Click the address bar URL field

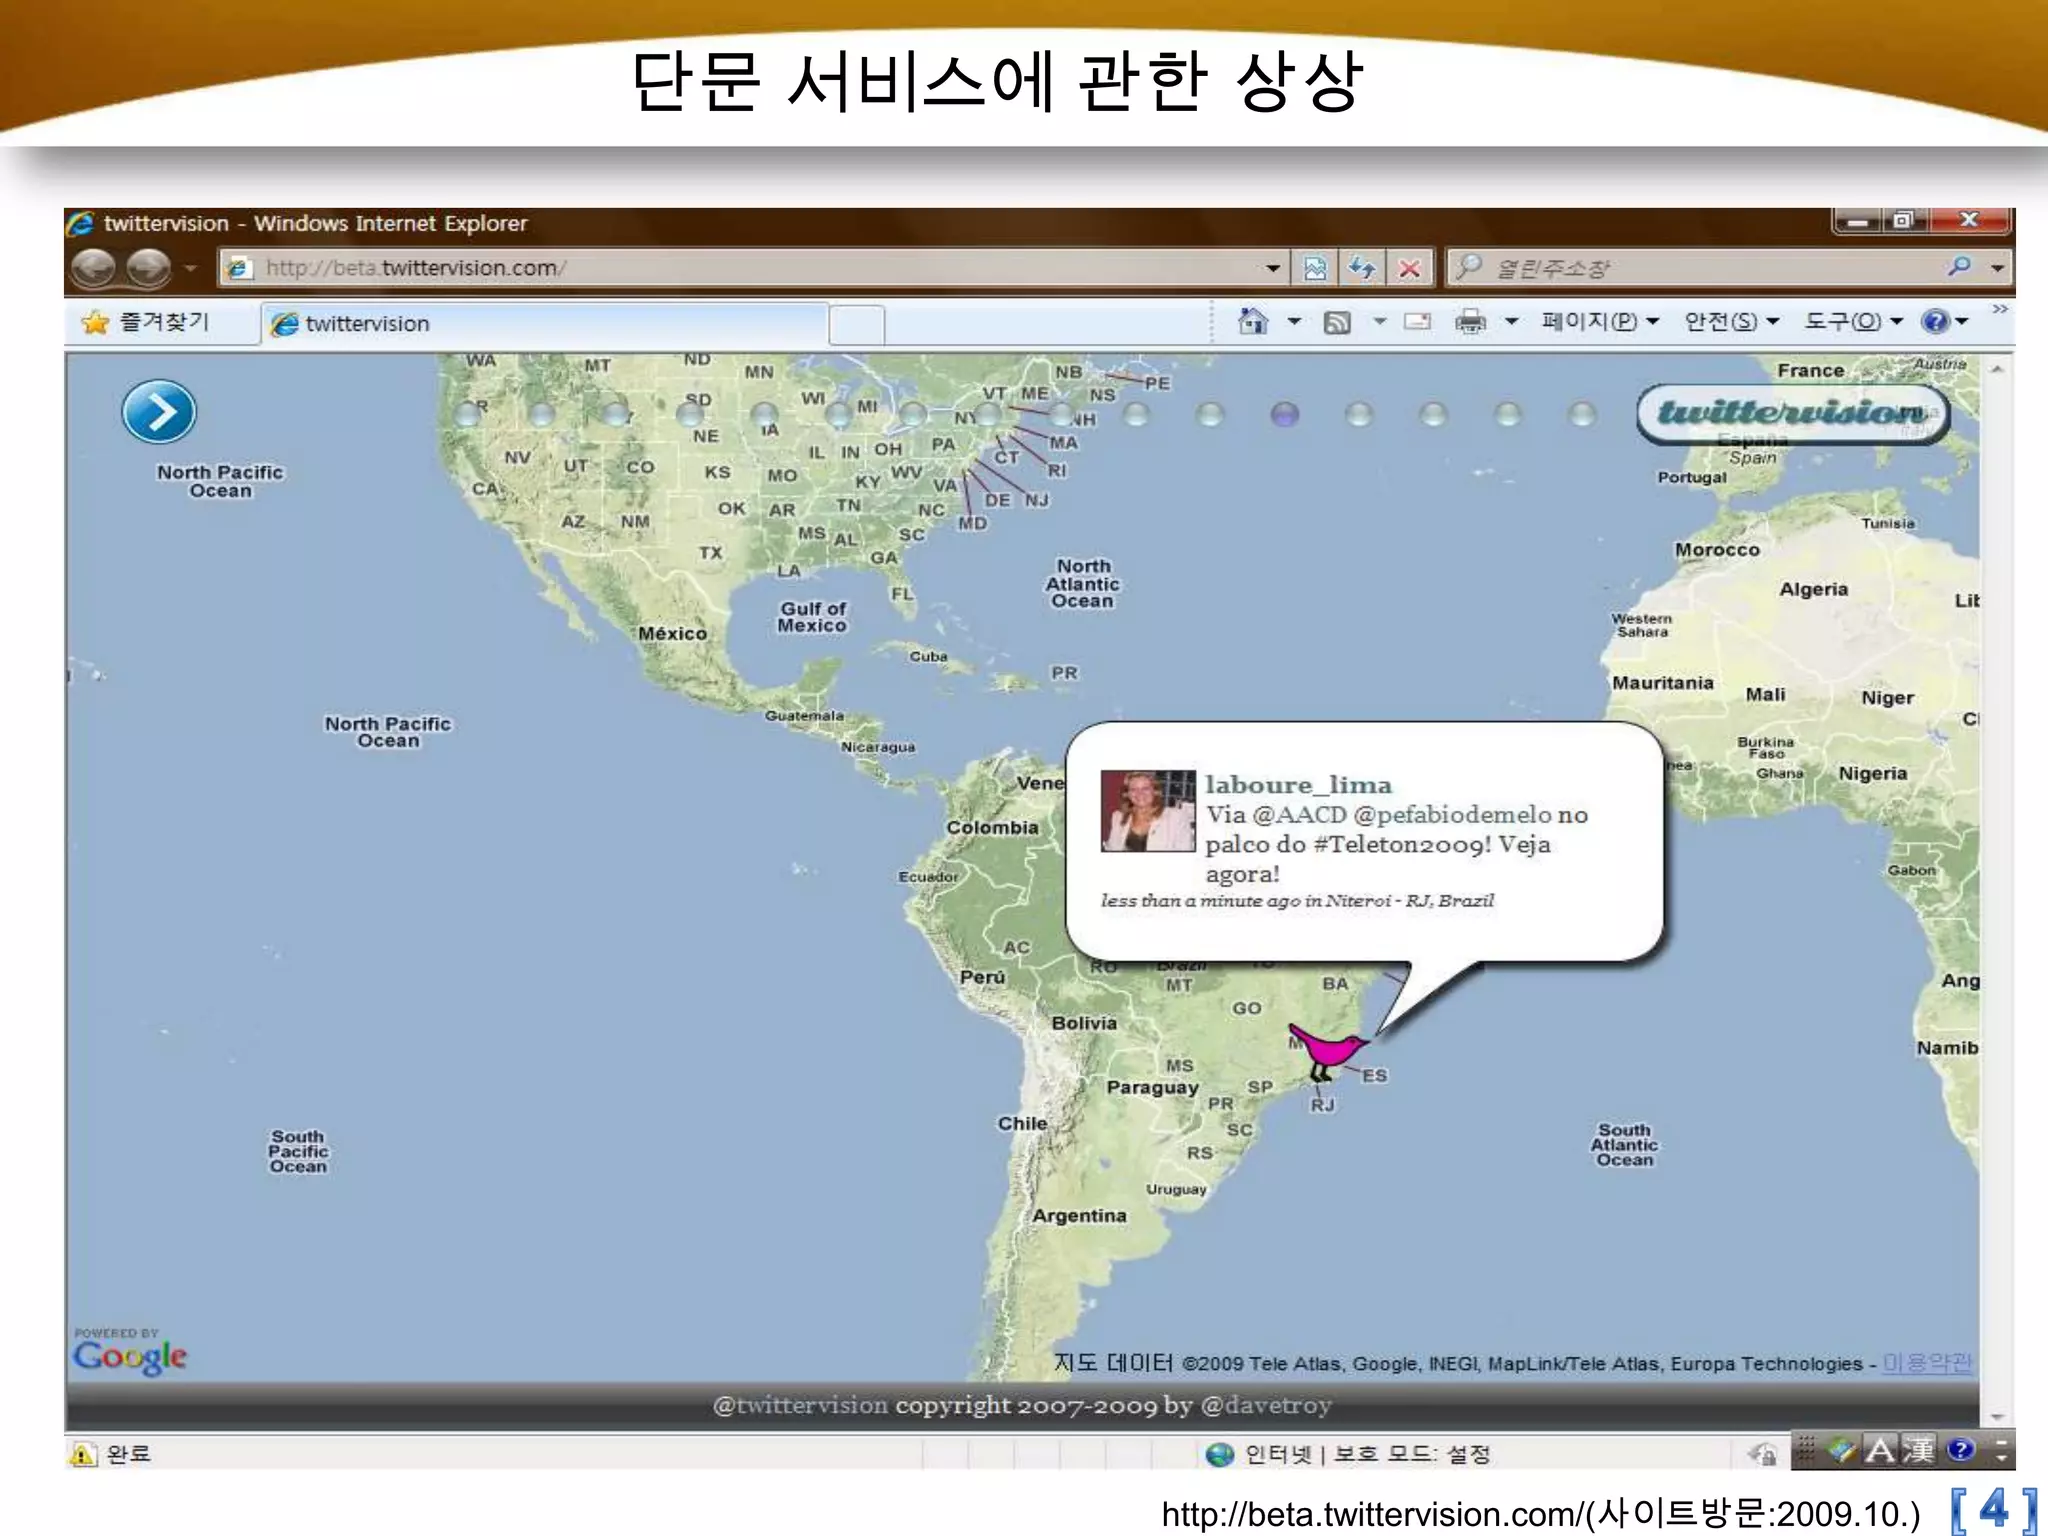[x=740, y=268]
